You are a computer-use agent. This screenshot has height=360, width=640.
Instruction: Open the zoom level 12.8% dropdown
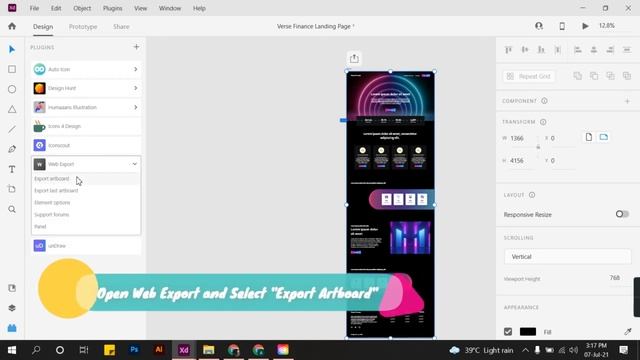pos(607,26)
